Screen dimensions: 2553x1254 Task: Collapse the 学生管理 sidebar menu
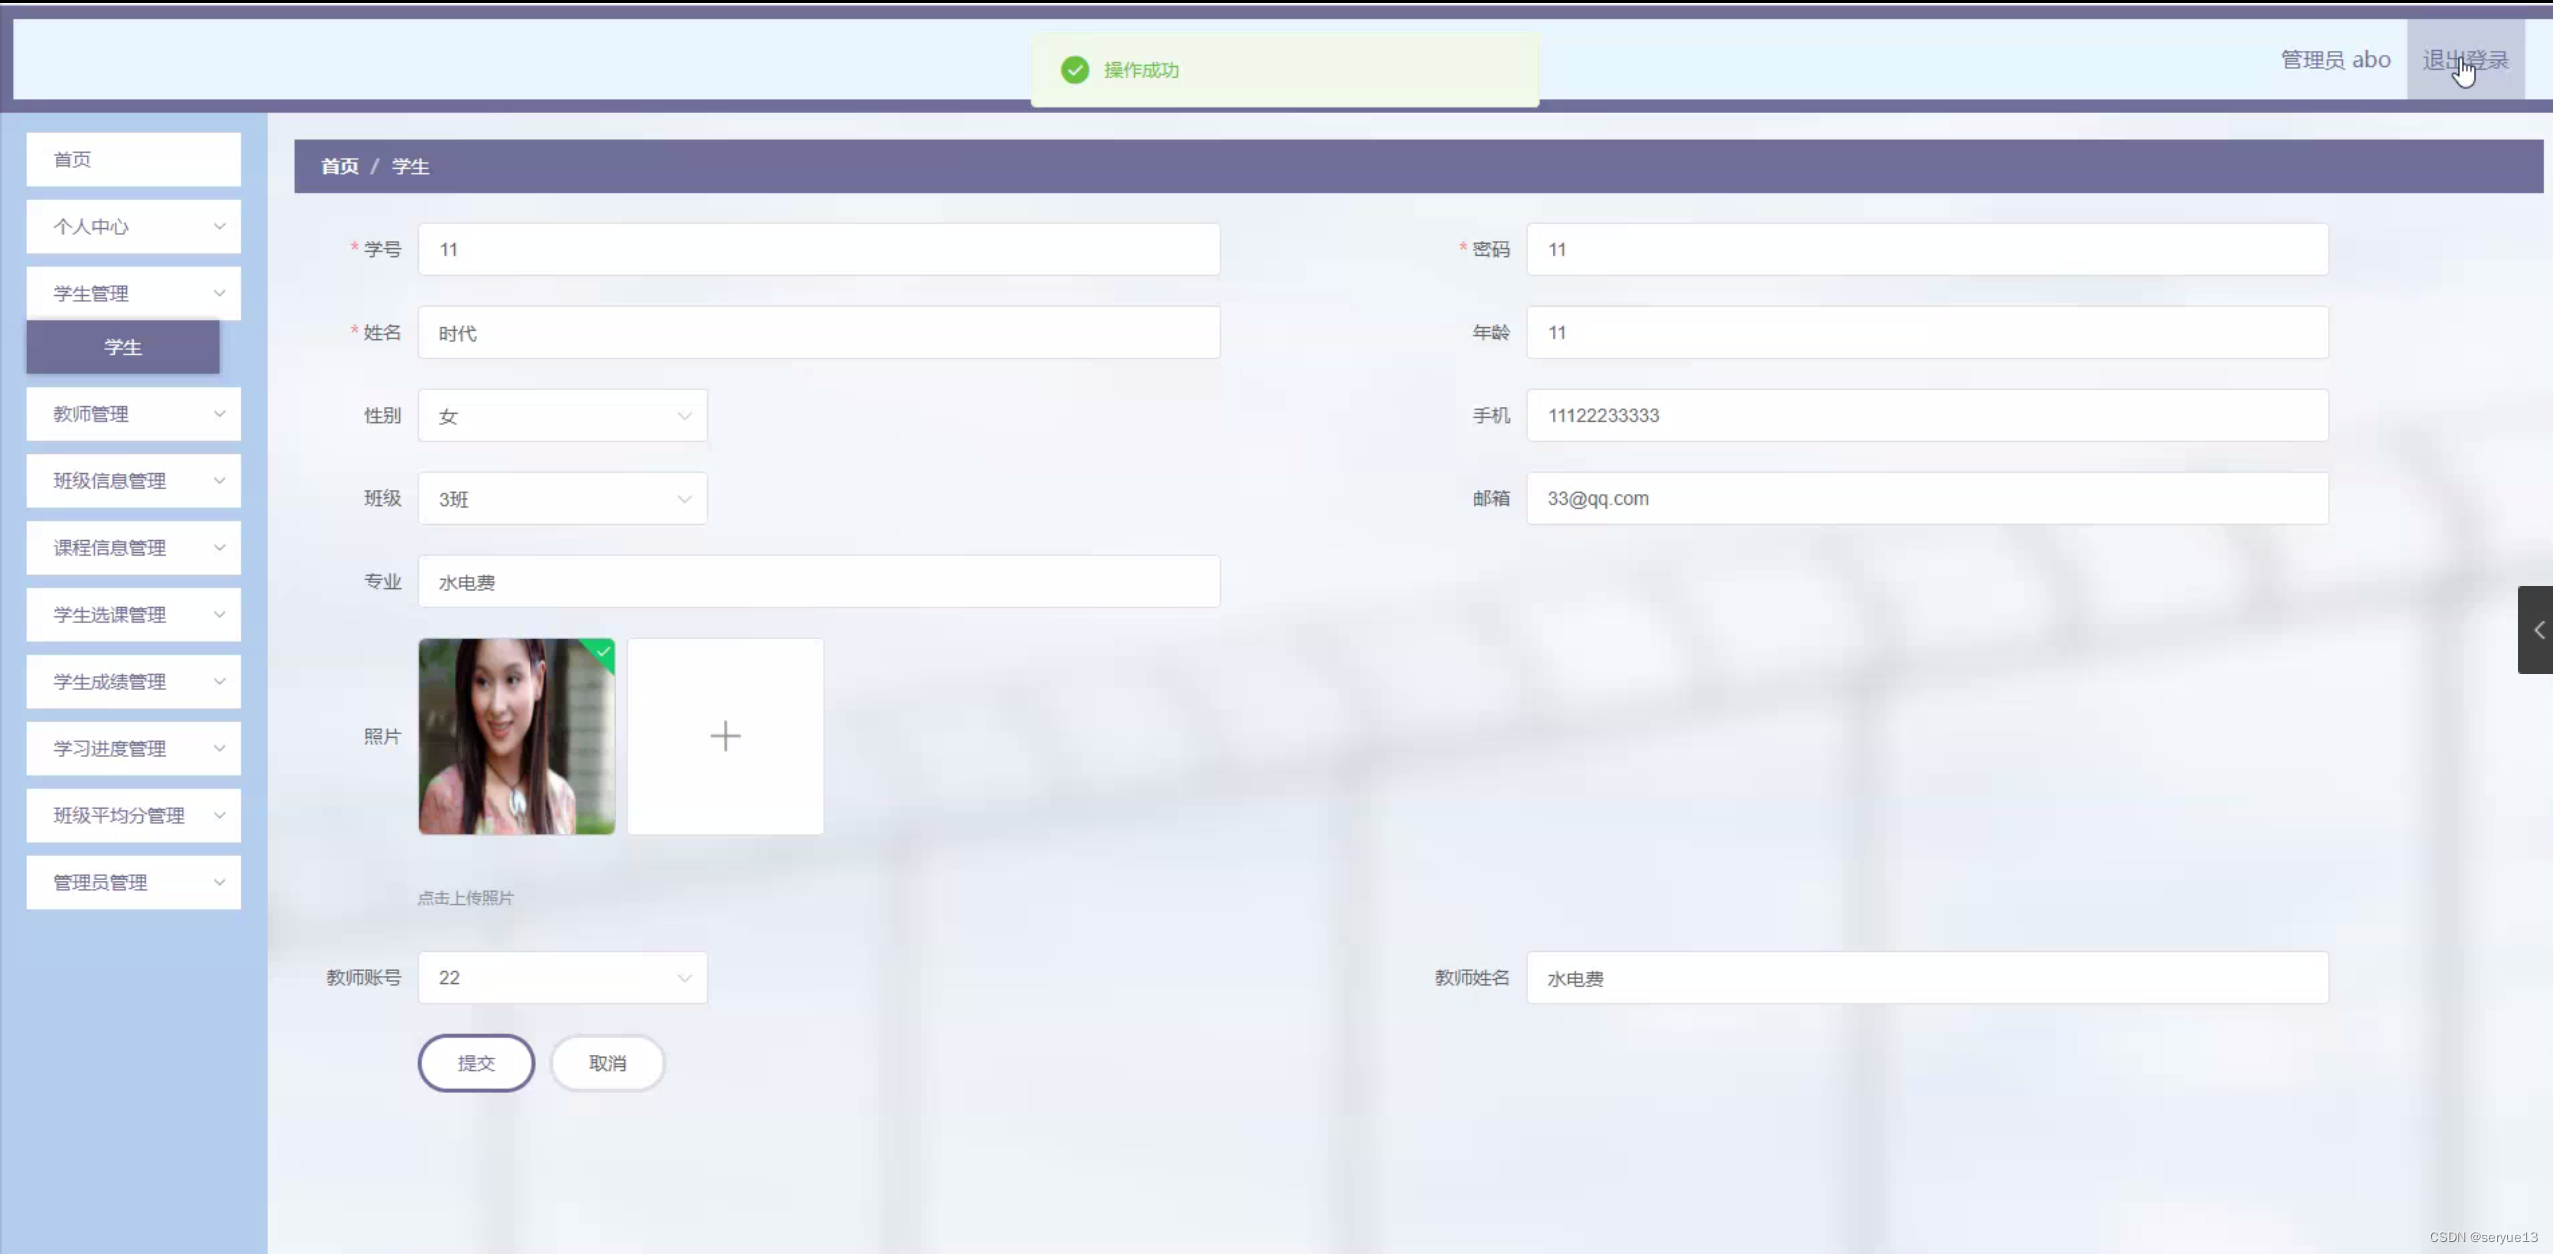[x=133, y=292]
